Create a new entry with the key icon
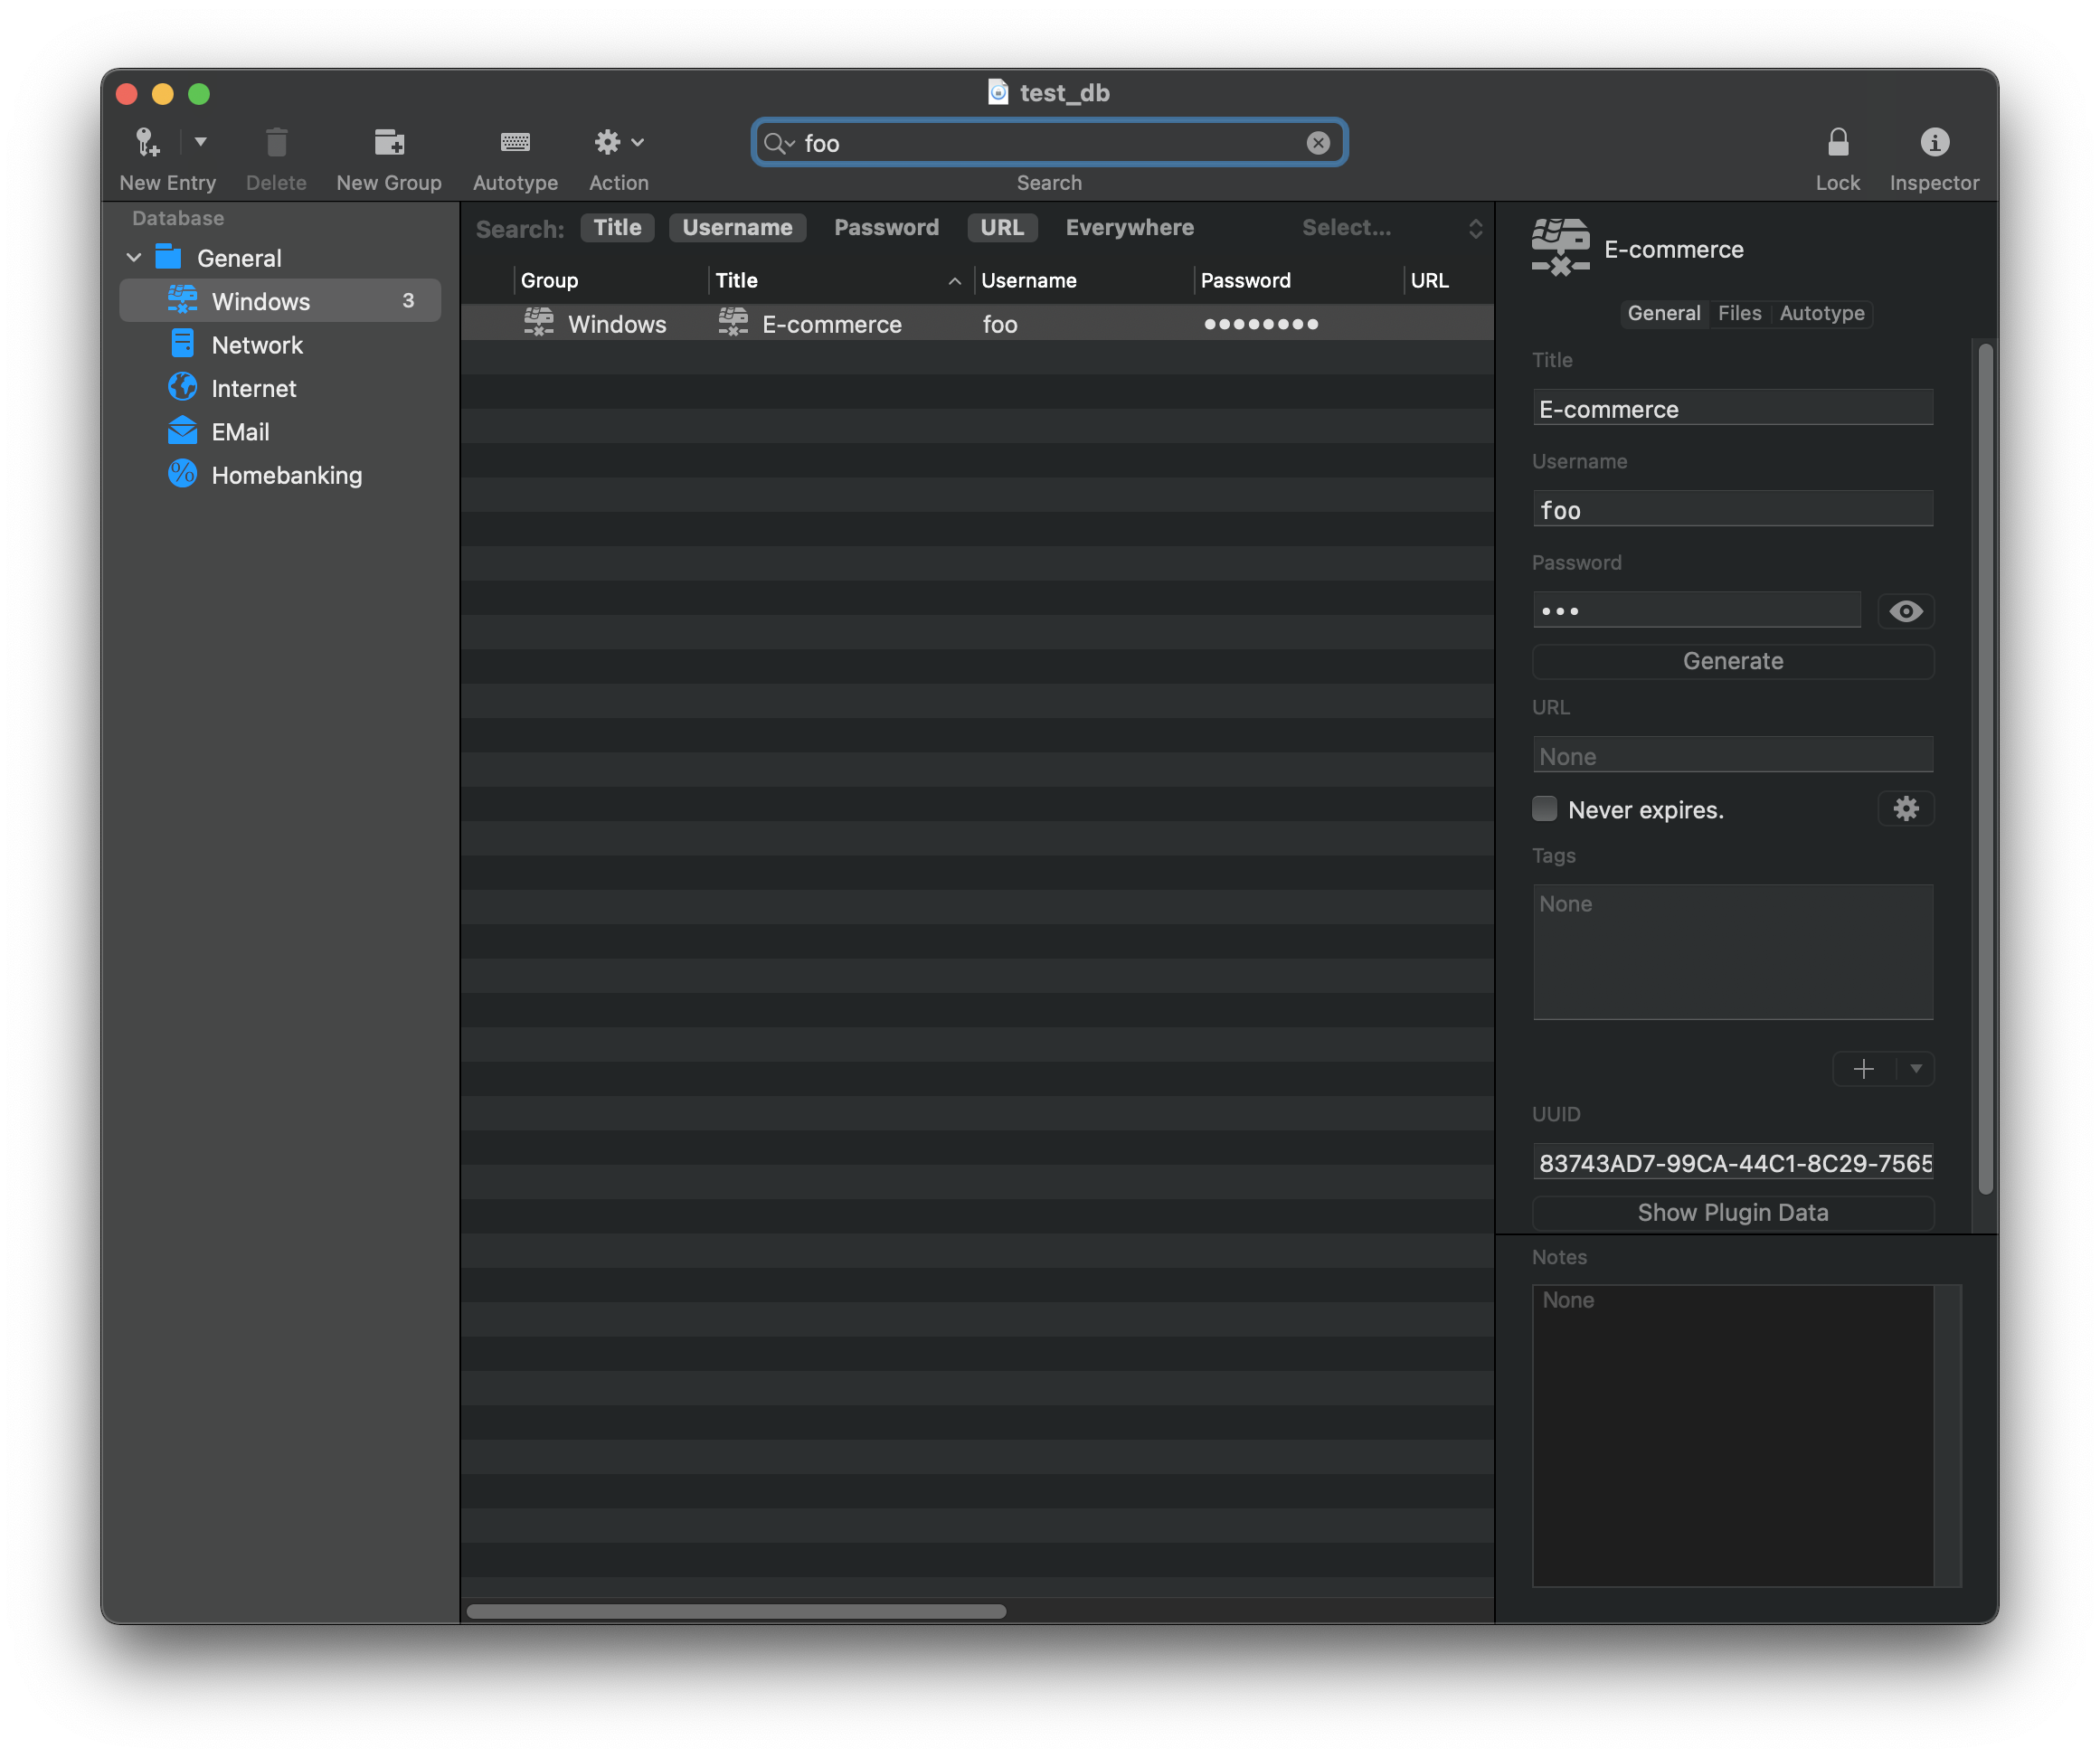2100x1758 pixels. pos(147,143)
